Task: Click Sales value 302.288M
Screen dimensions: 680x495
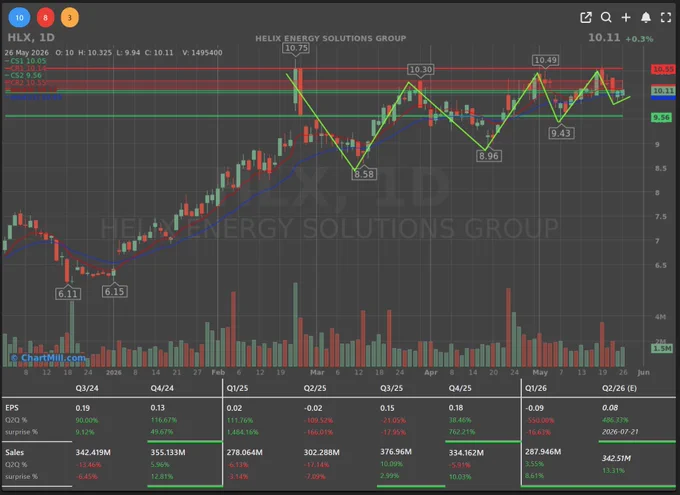Action: 321,452
